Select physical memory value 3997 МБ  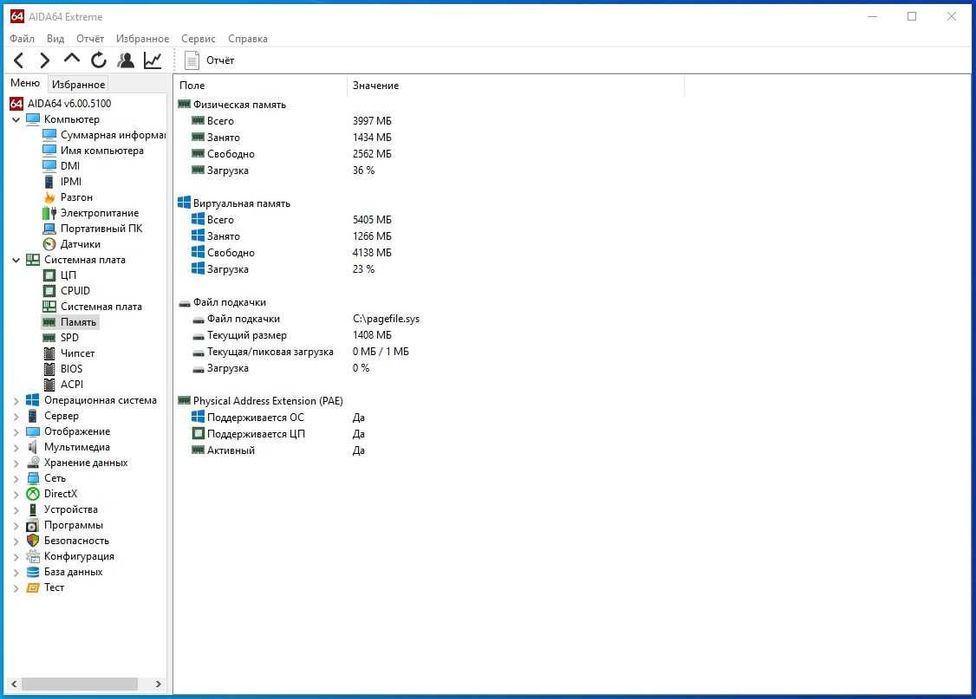(x=372, y=121)
